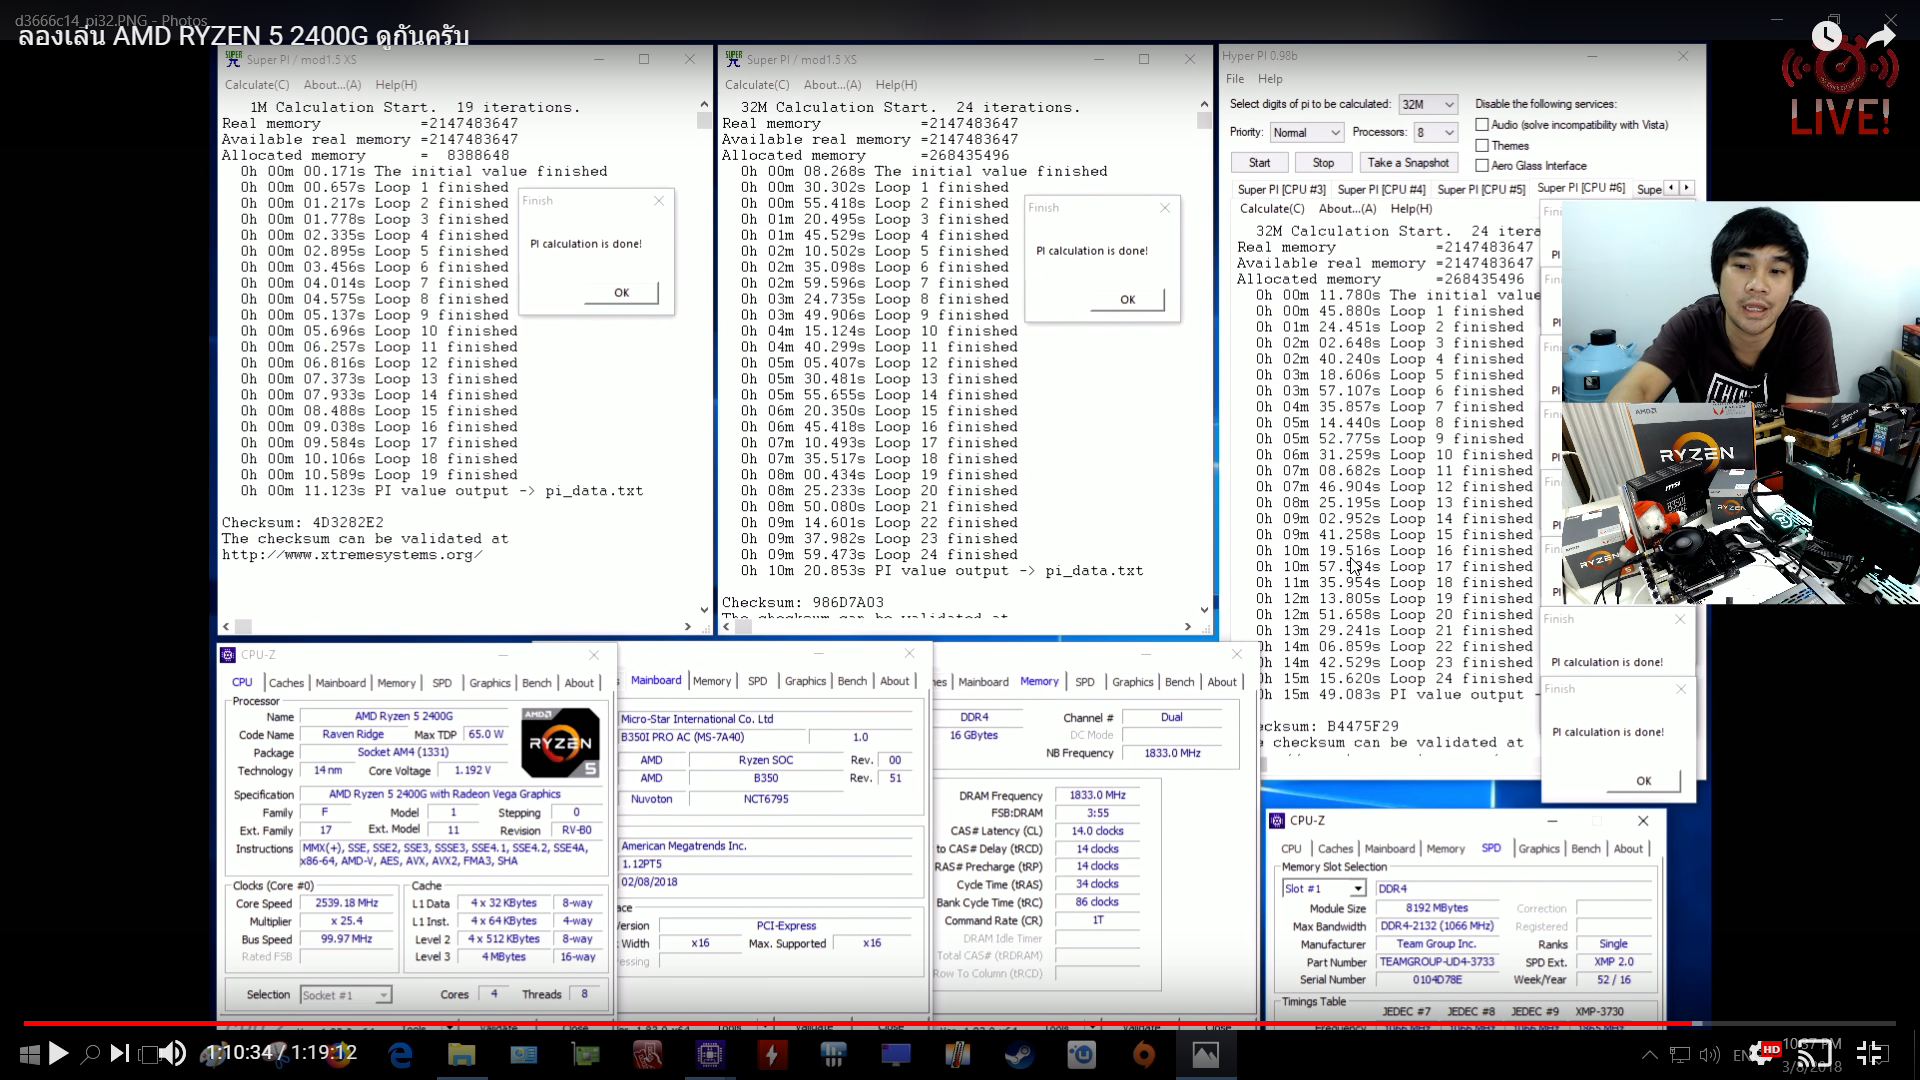Click the Photos app taskbar icon

1205,1054
